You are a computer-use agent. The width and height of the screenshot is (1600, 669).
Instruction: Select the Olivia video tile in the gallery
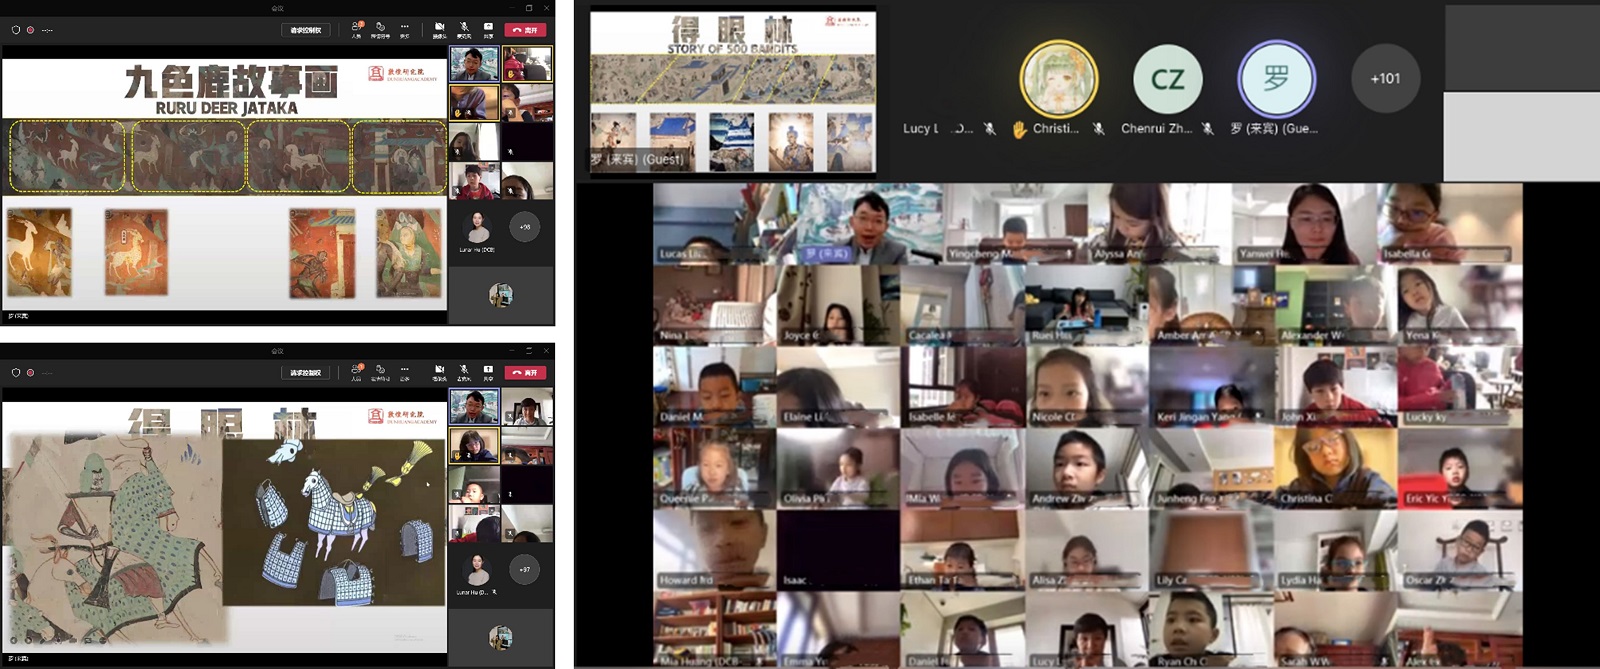[839, 468]
